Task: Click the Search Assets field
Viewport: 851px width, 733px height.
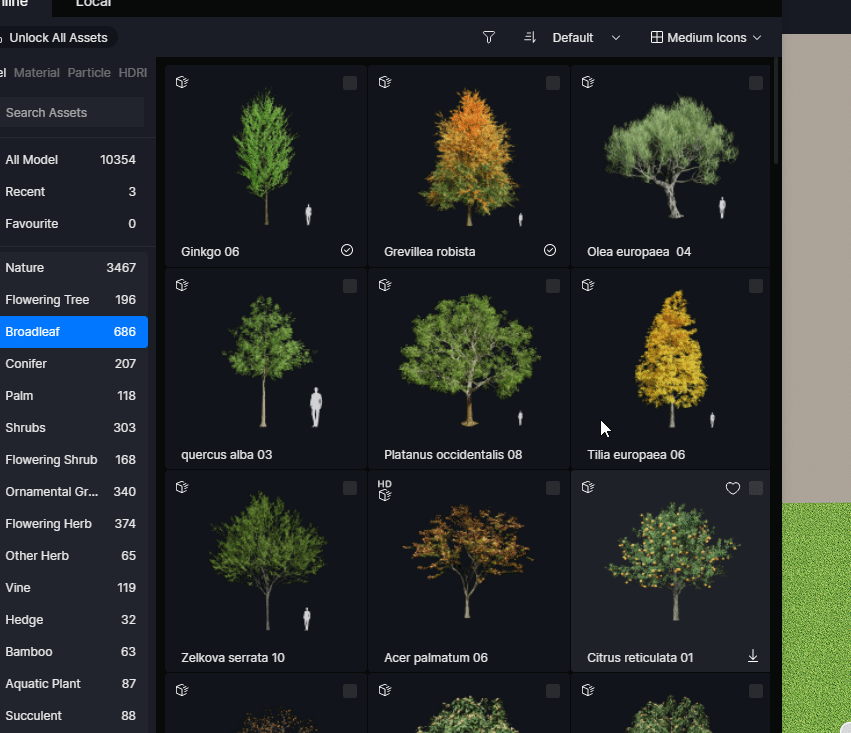Action: [x=71, y=112]
